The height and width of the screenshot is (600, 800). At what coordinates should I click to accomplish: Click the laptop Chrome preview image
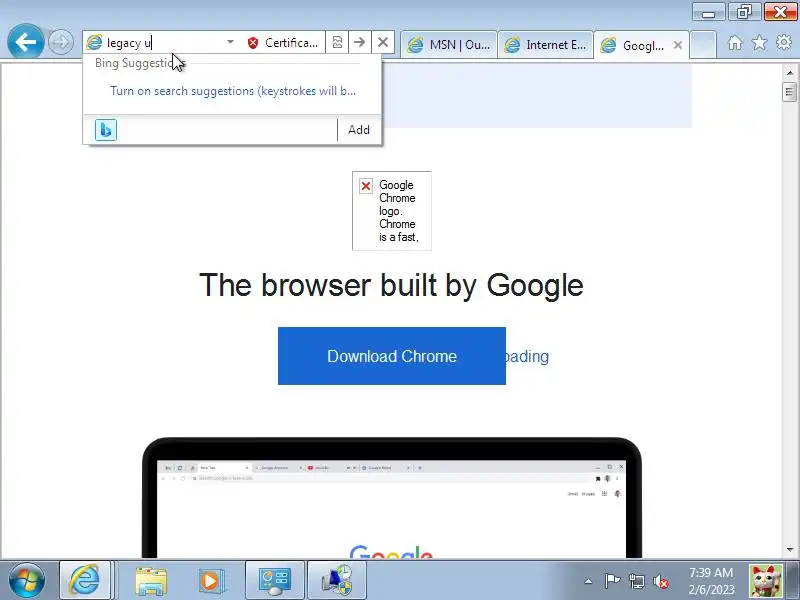tap(391, 497)
